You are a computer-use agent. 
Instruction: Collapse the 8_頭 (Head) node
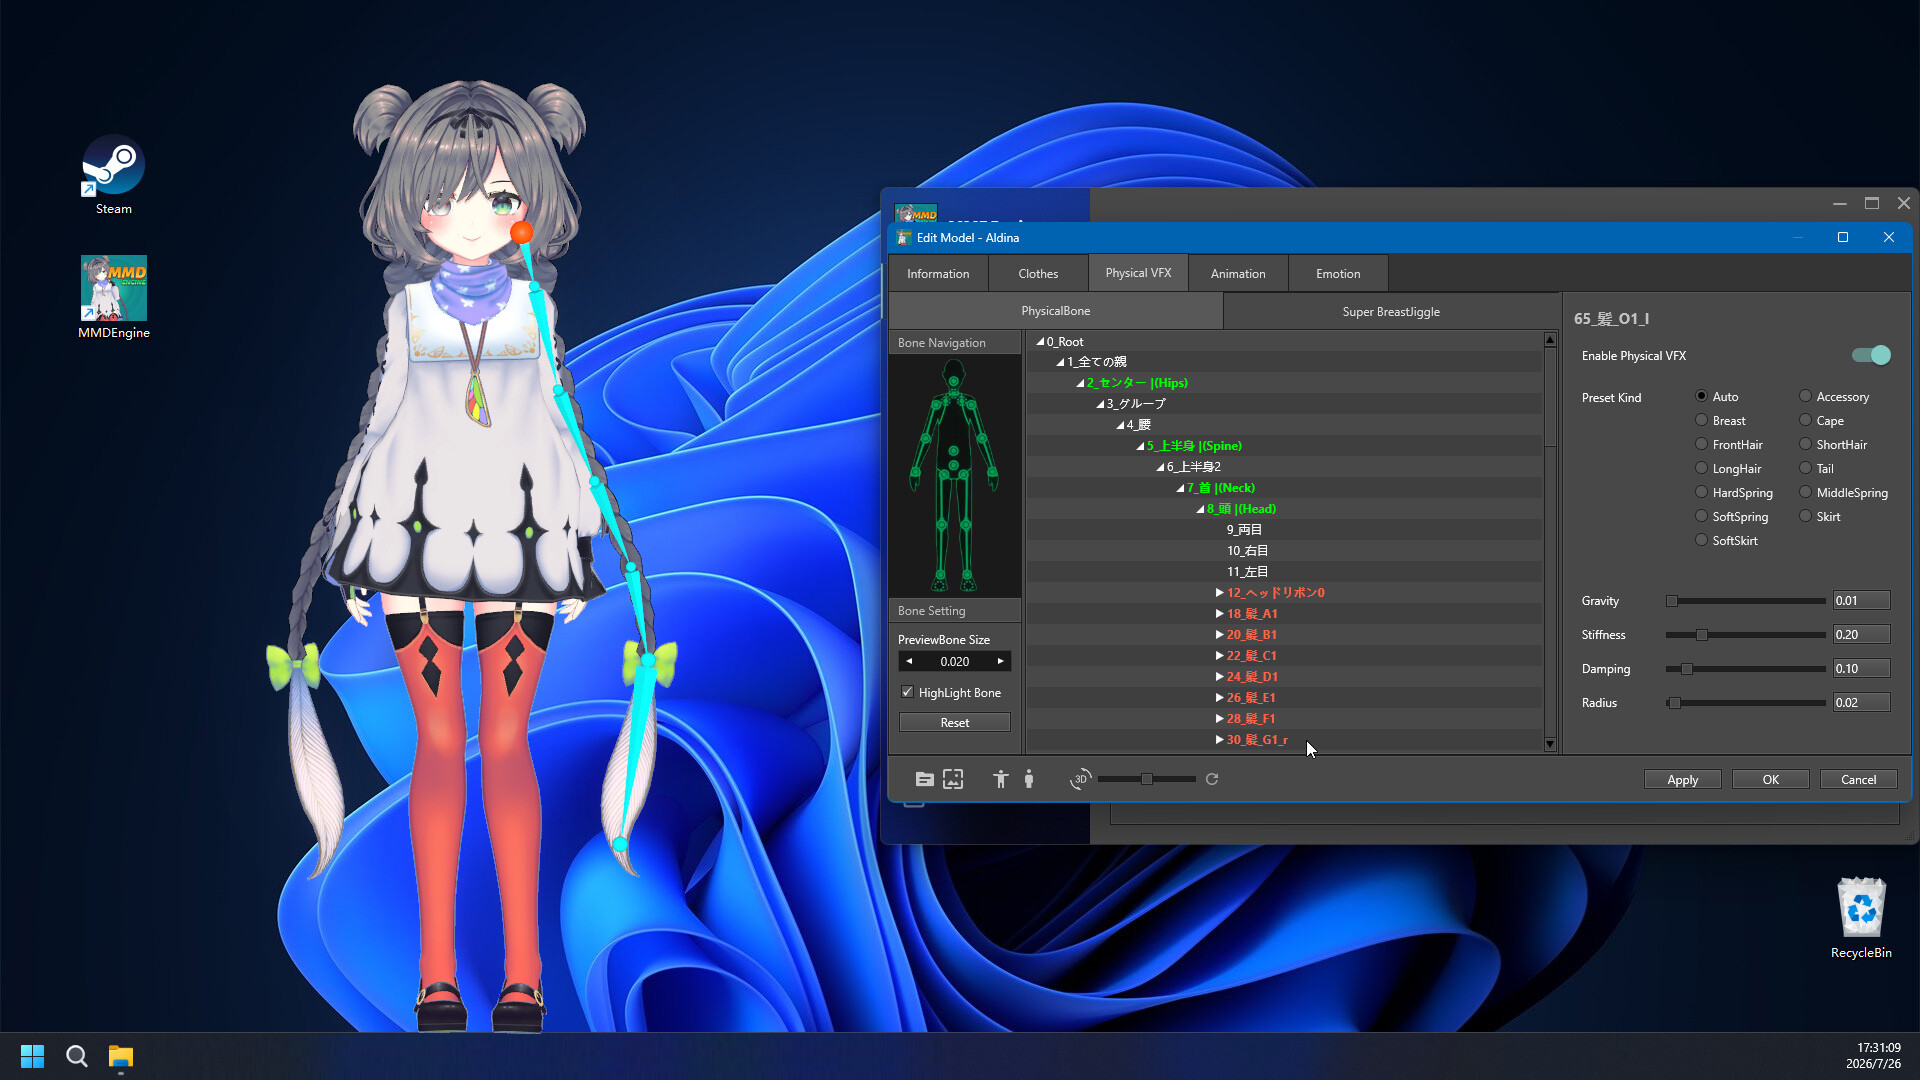pyautogui.click(x=1200, y=509)
